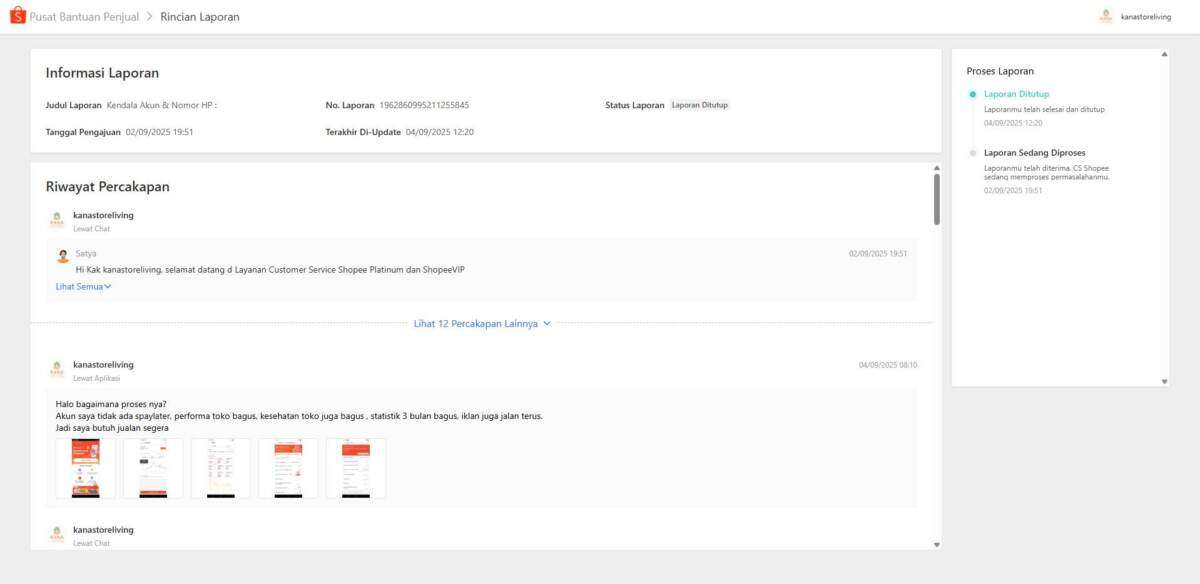The image size is (1200, 584).
Task: Click the gray Laporan Sedang Diproses dot
Action: point(972,153)
